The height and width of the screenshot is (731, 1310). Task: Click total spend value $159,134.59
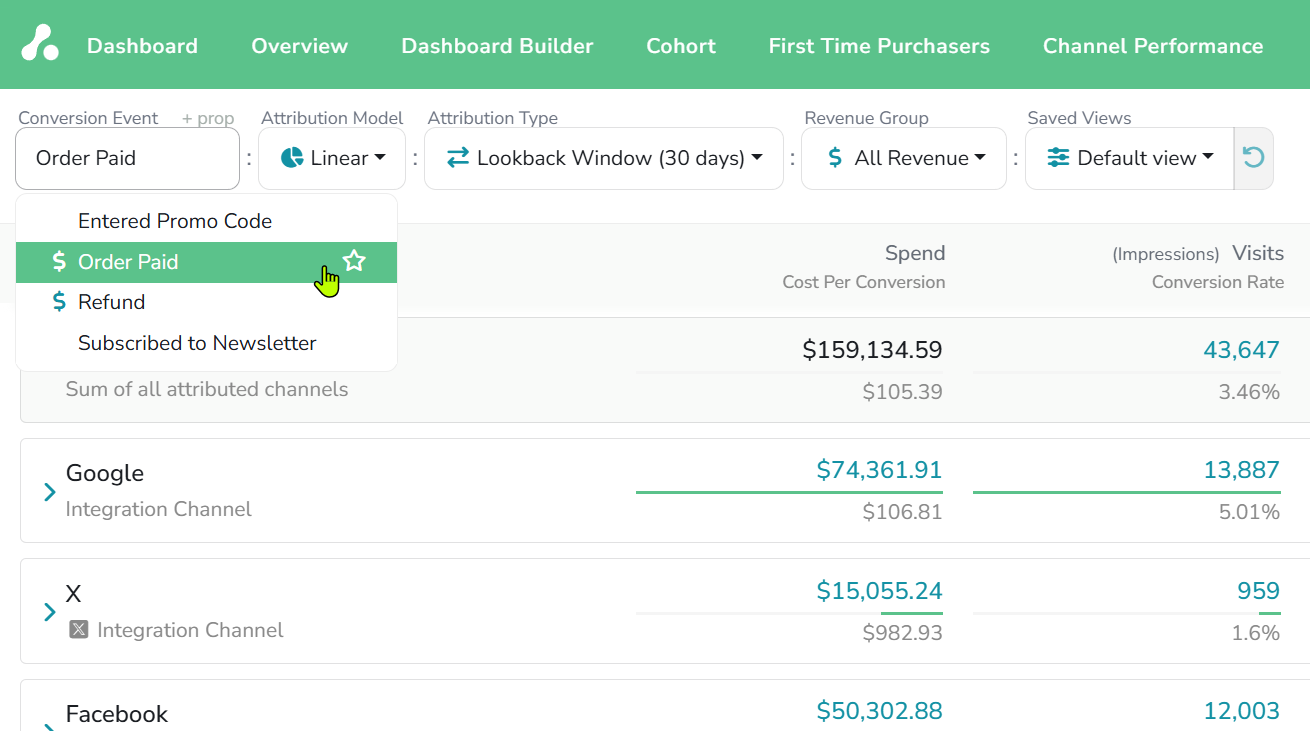[873, 350]
